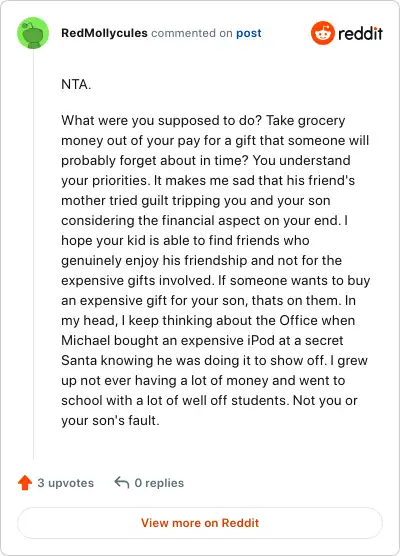The height and width of the screenshot is (556, 400).
Task: Click the line starting 'What were you supposed'
Action: point(203,121)
